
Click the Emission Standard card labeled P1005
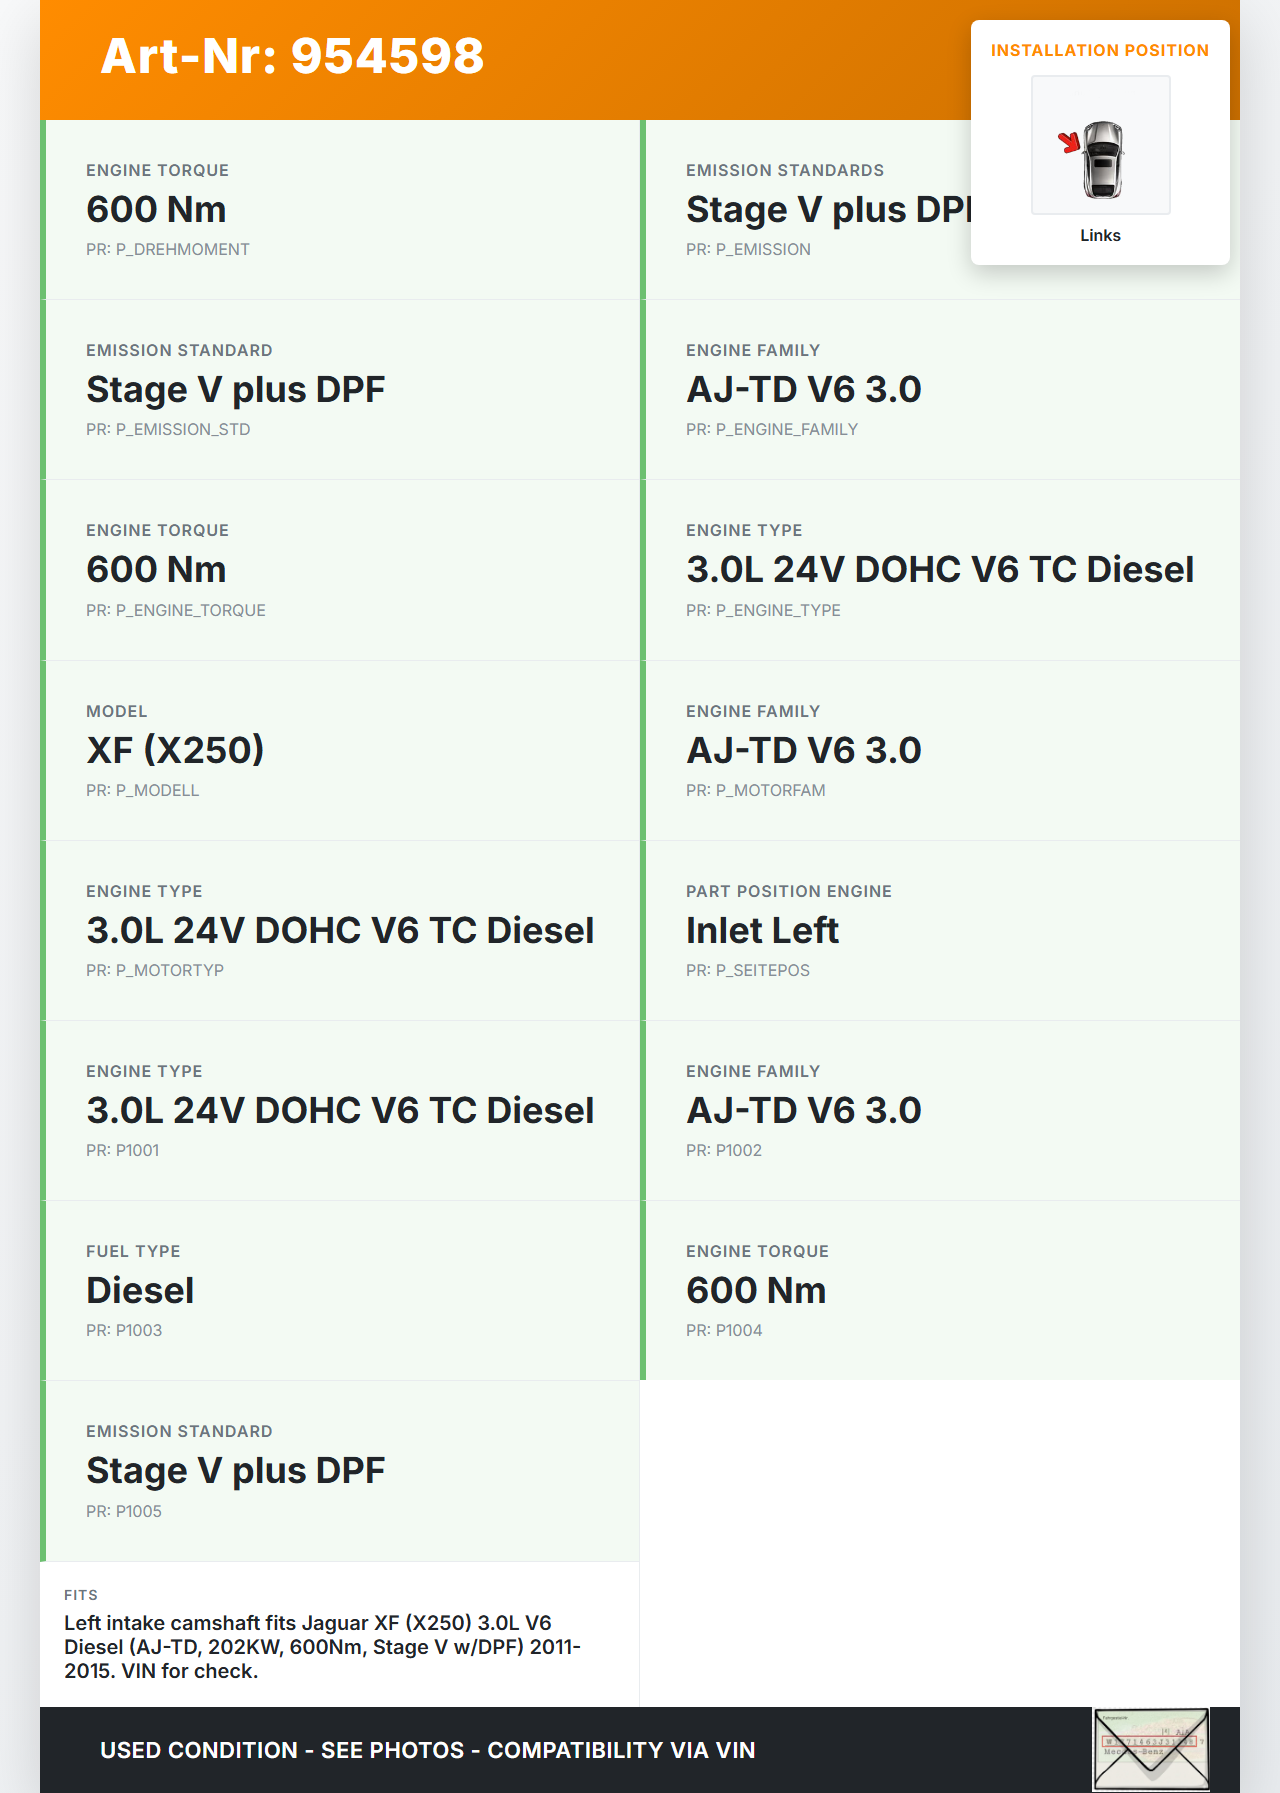pyautogui.click(x=342, y=1471)
